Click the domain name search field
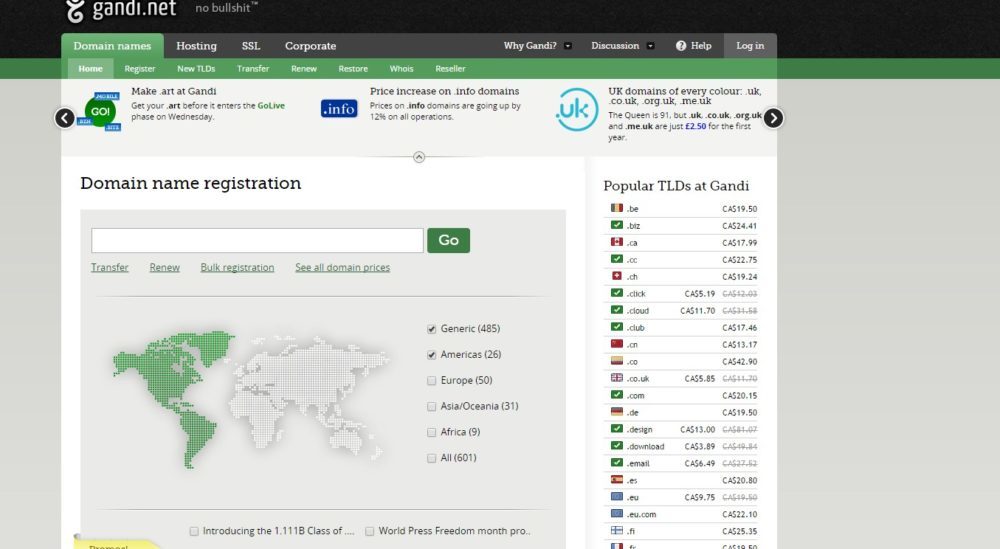Viewport: 1000px width, 549px height. (x=257, y=241)
